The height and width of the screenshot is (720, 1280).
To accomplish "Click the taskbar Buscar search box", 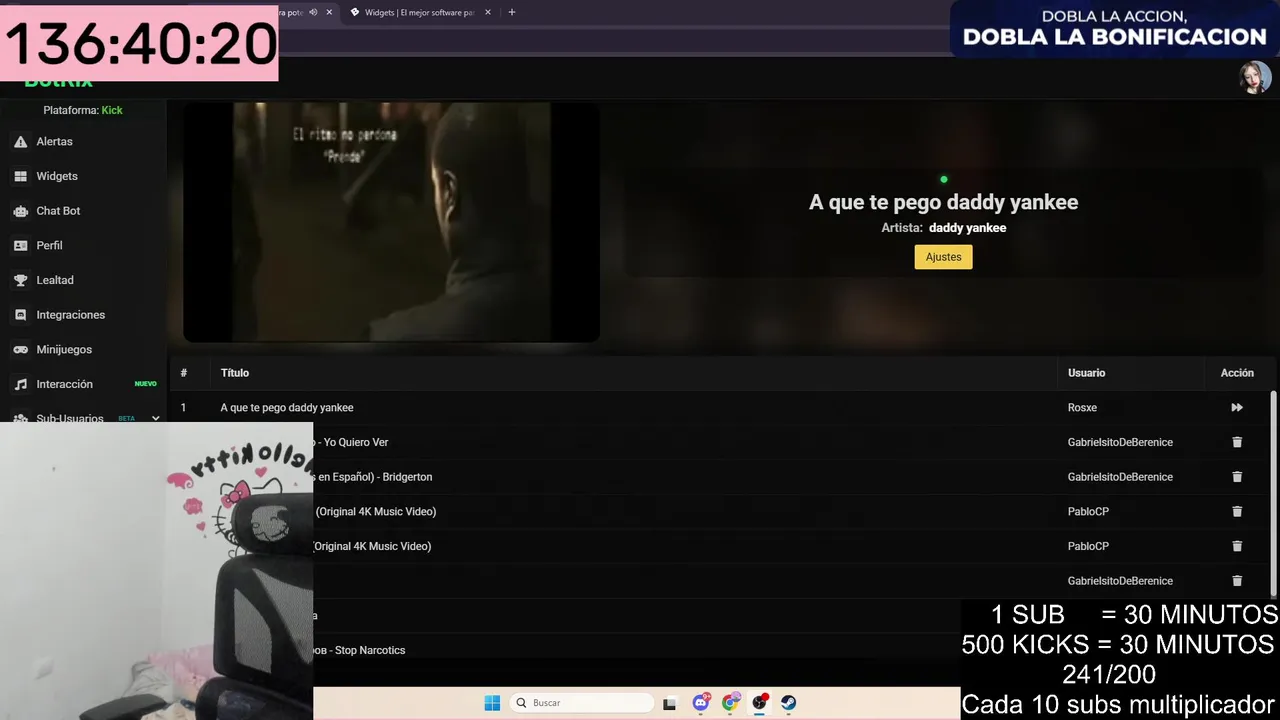I will (x=583, y=703).
